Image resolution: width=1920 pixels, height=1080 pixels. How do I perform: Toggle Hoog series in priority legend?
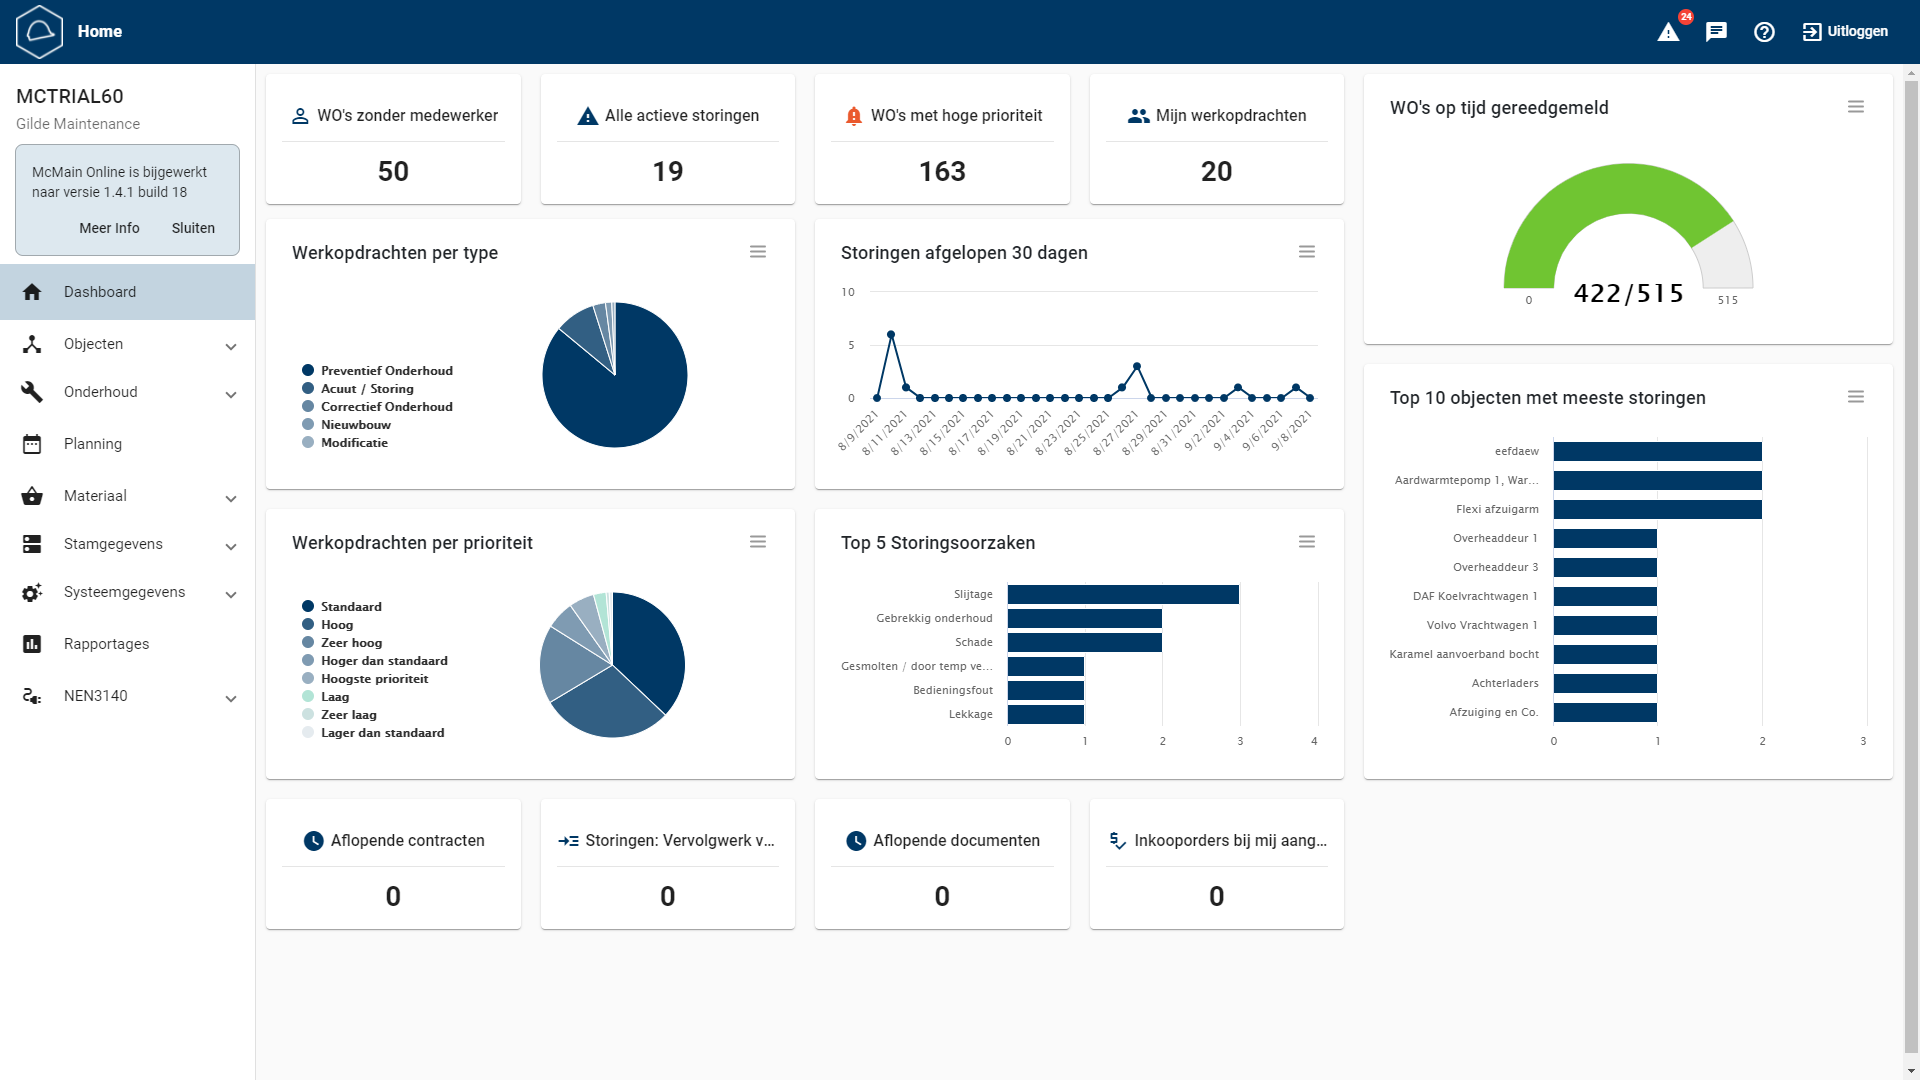(337, 625)
